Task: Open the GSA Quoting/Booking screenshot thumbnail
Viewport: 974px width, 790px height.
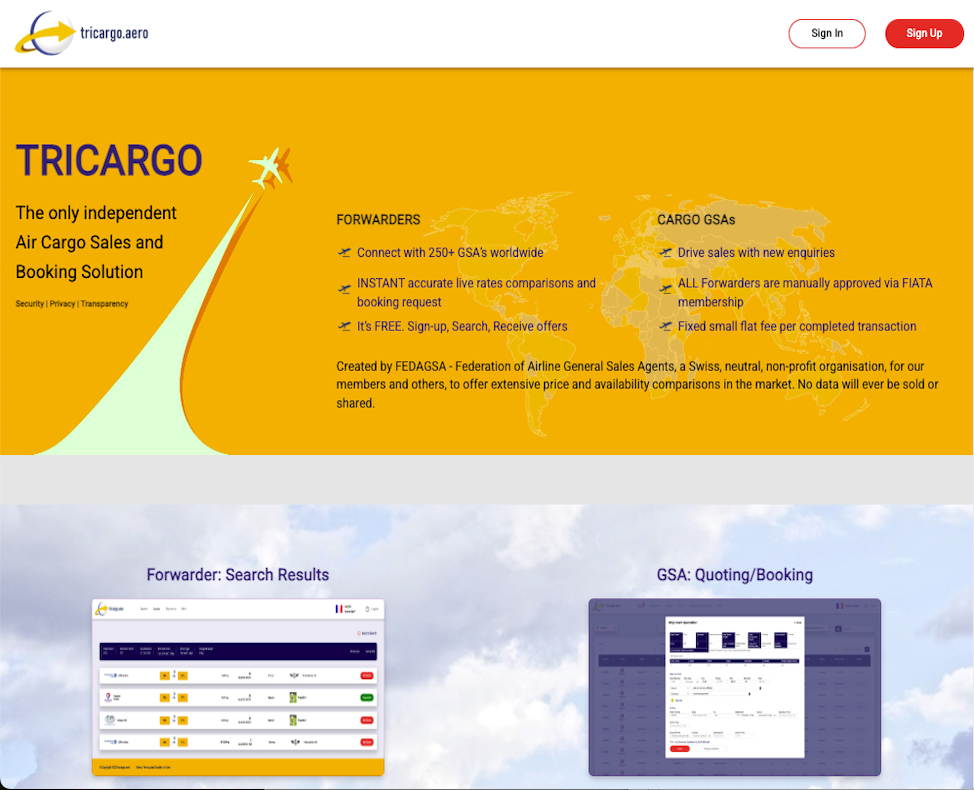Action: [x=735, y=687]
